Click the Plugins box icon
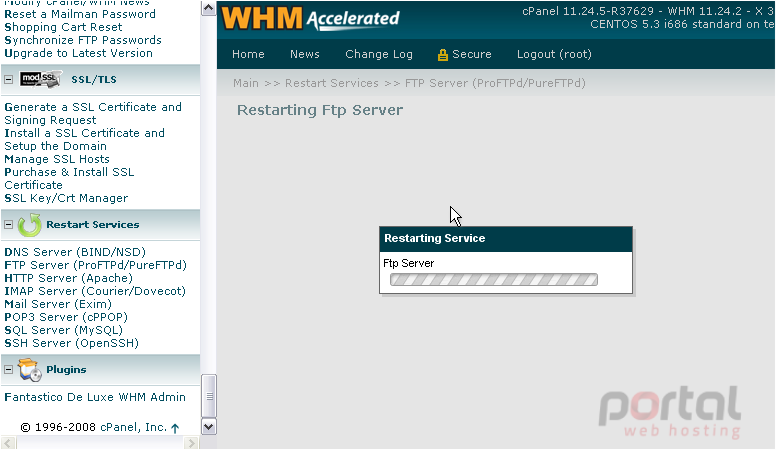Image resolution: width=776 pixels, height=450 pixels. click(x=29, y=370)
